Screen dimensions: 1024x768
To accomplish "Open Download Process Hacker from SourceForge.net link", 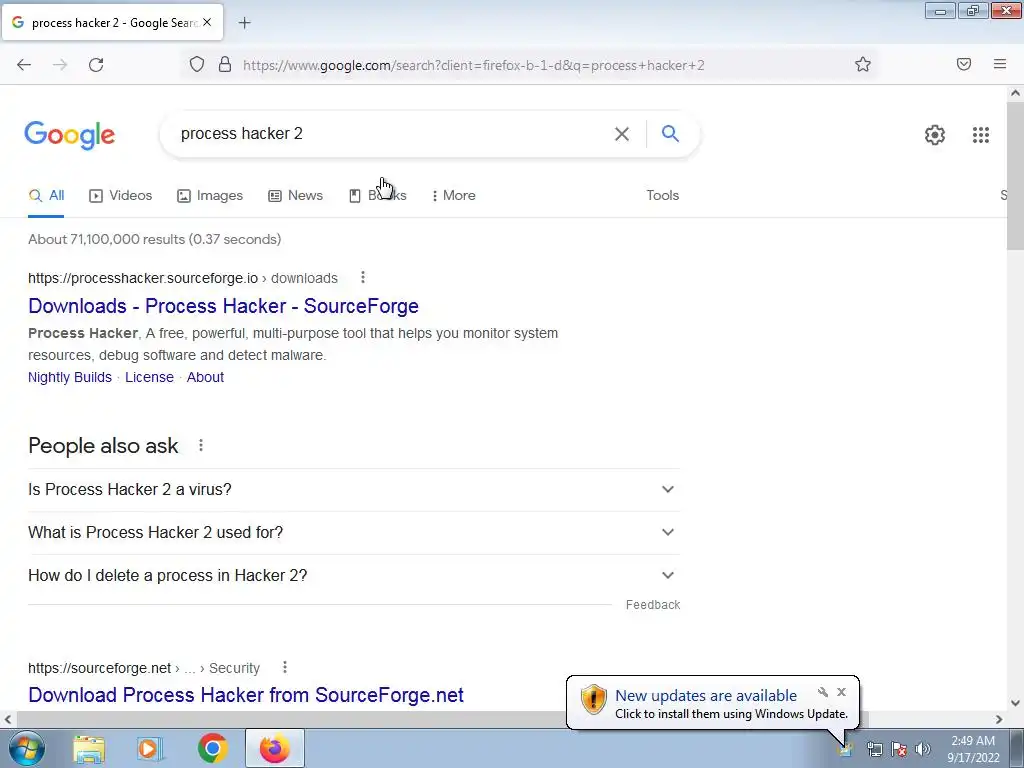I will 246,695.
